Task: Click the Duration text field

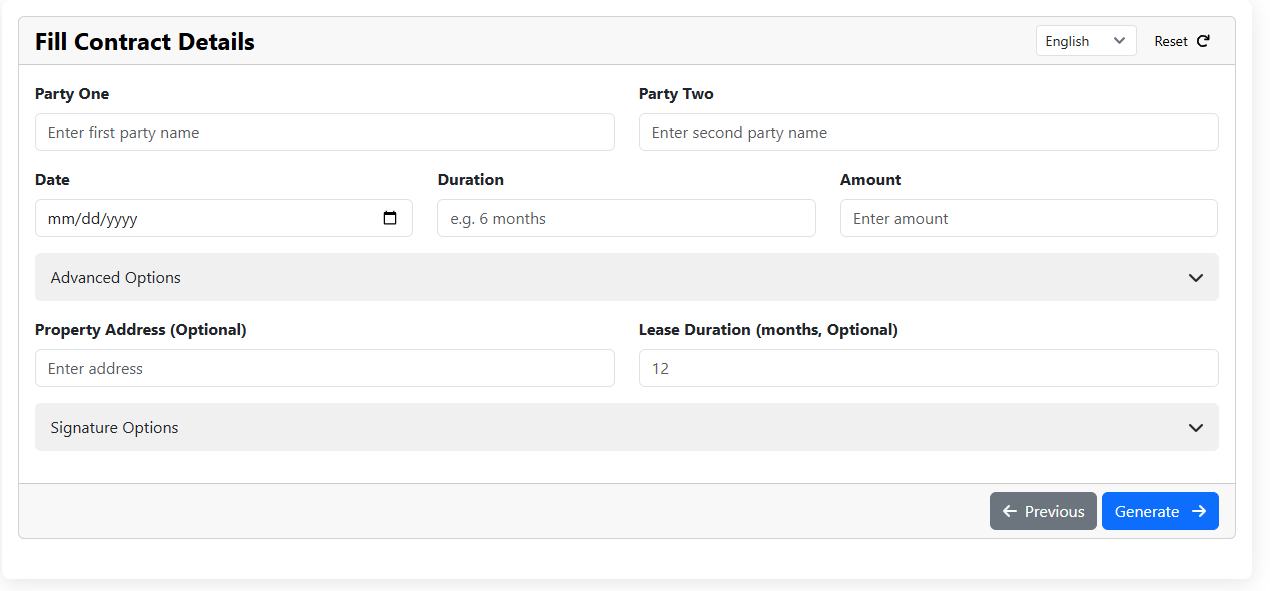Action: click(626, 218)
